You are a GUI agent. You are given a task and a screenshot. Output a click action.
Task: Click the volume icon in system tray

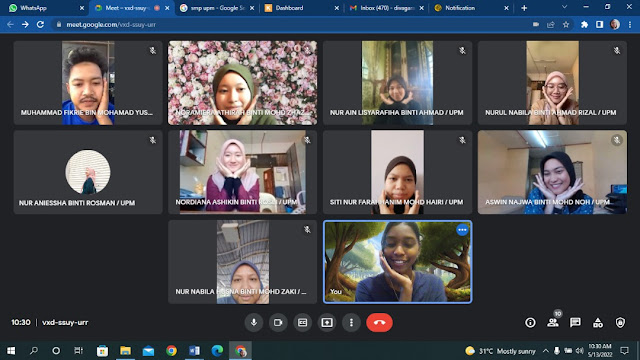click(x=579, y=351)
